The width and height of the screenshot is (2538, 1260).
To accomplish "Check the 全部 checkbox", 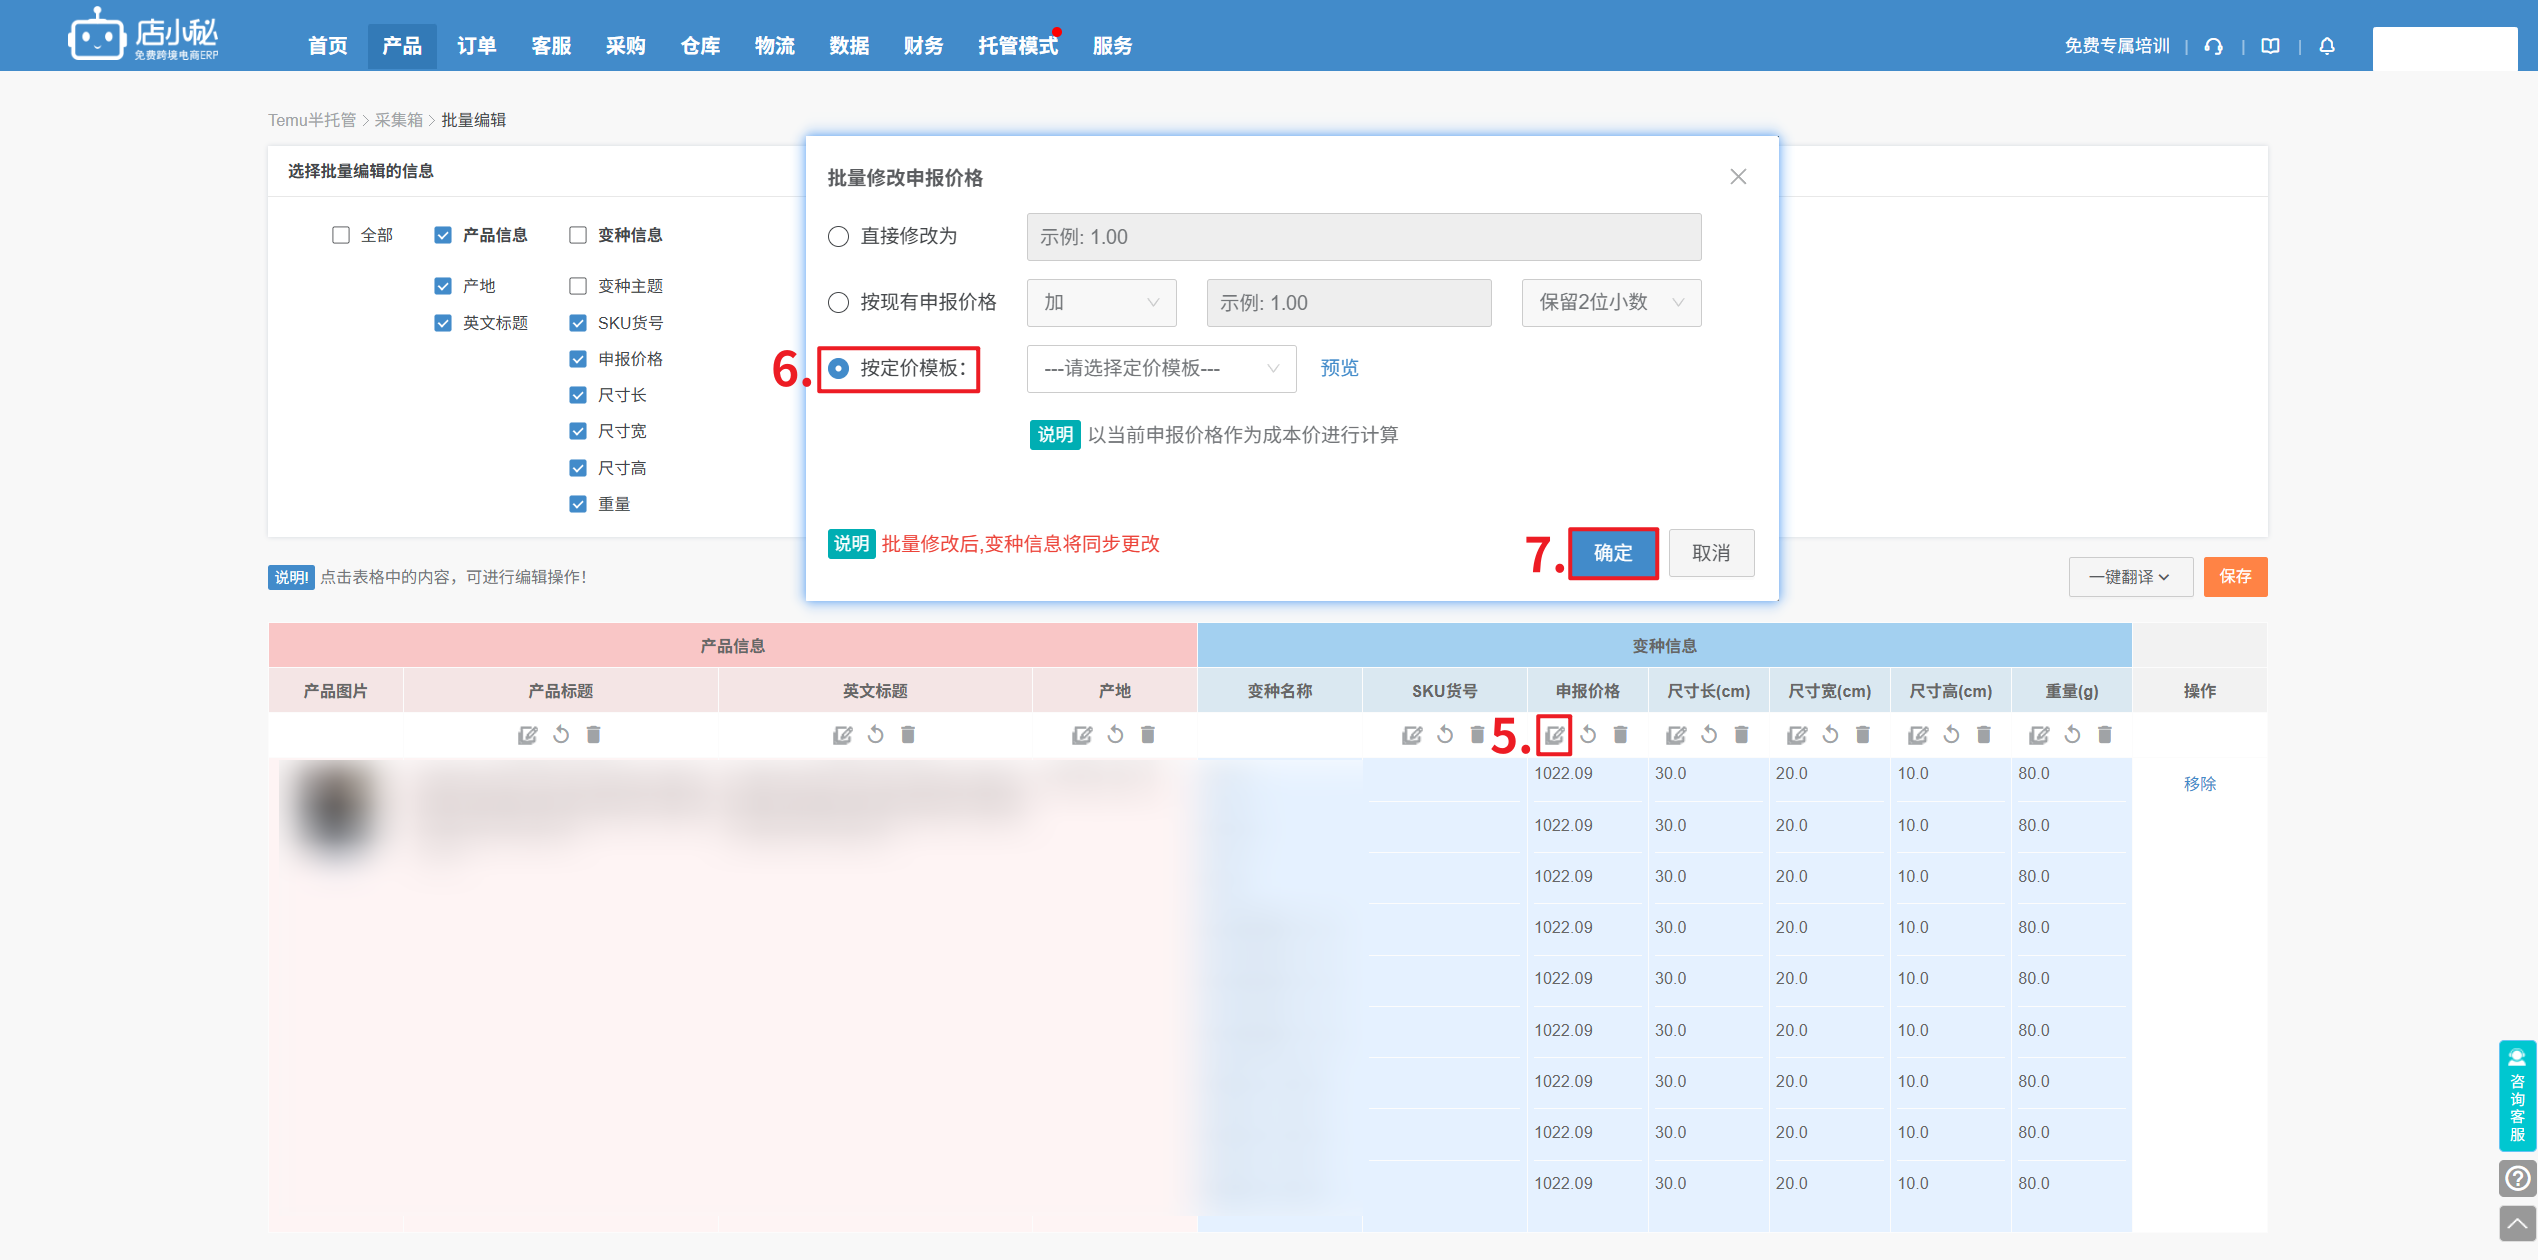I will pos(341,235).
